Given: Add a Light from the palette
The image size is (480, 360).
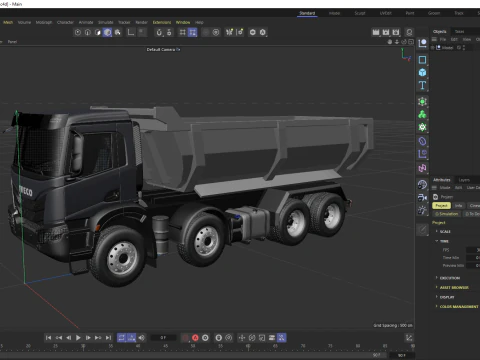Looking at the screenshot, I should 422,210.
